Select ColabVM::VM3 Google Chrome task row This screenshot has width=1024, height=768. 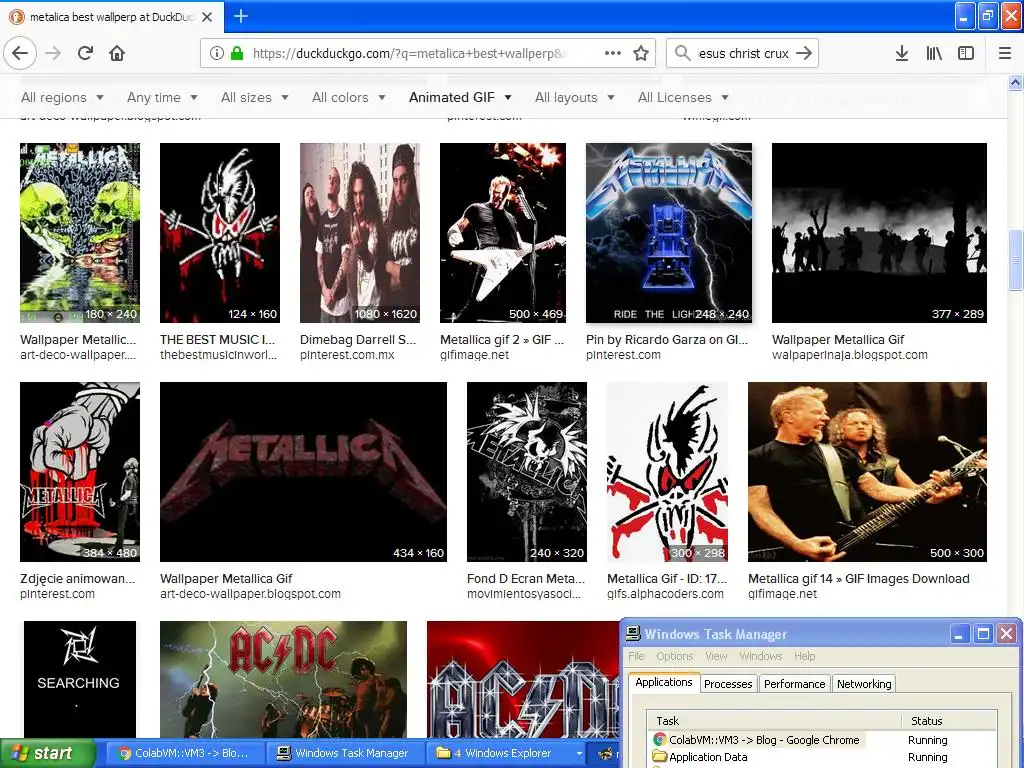(x=821, y=740)
